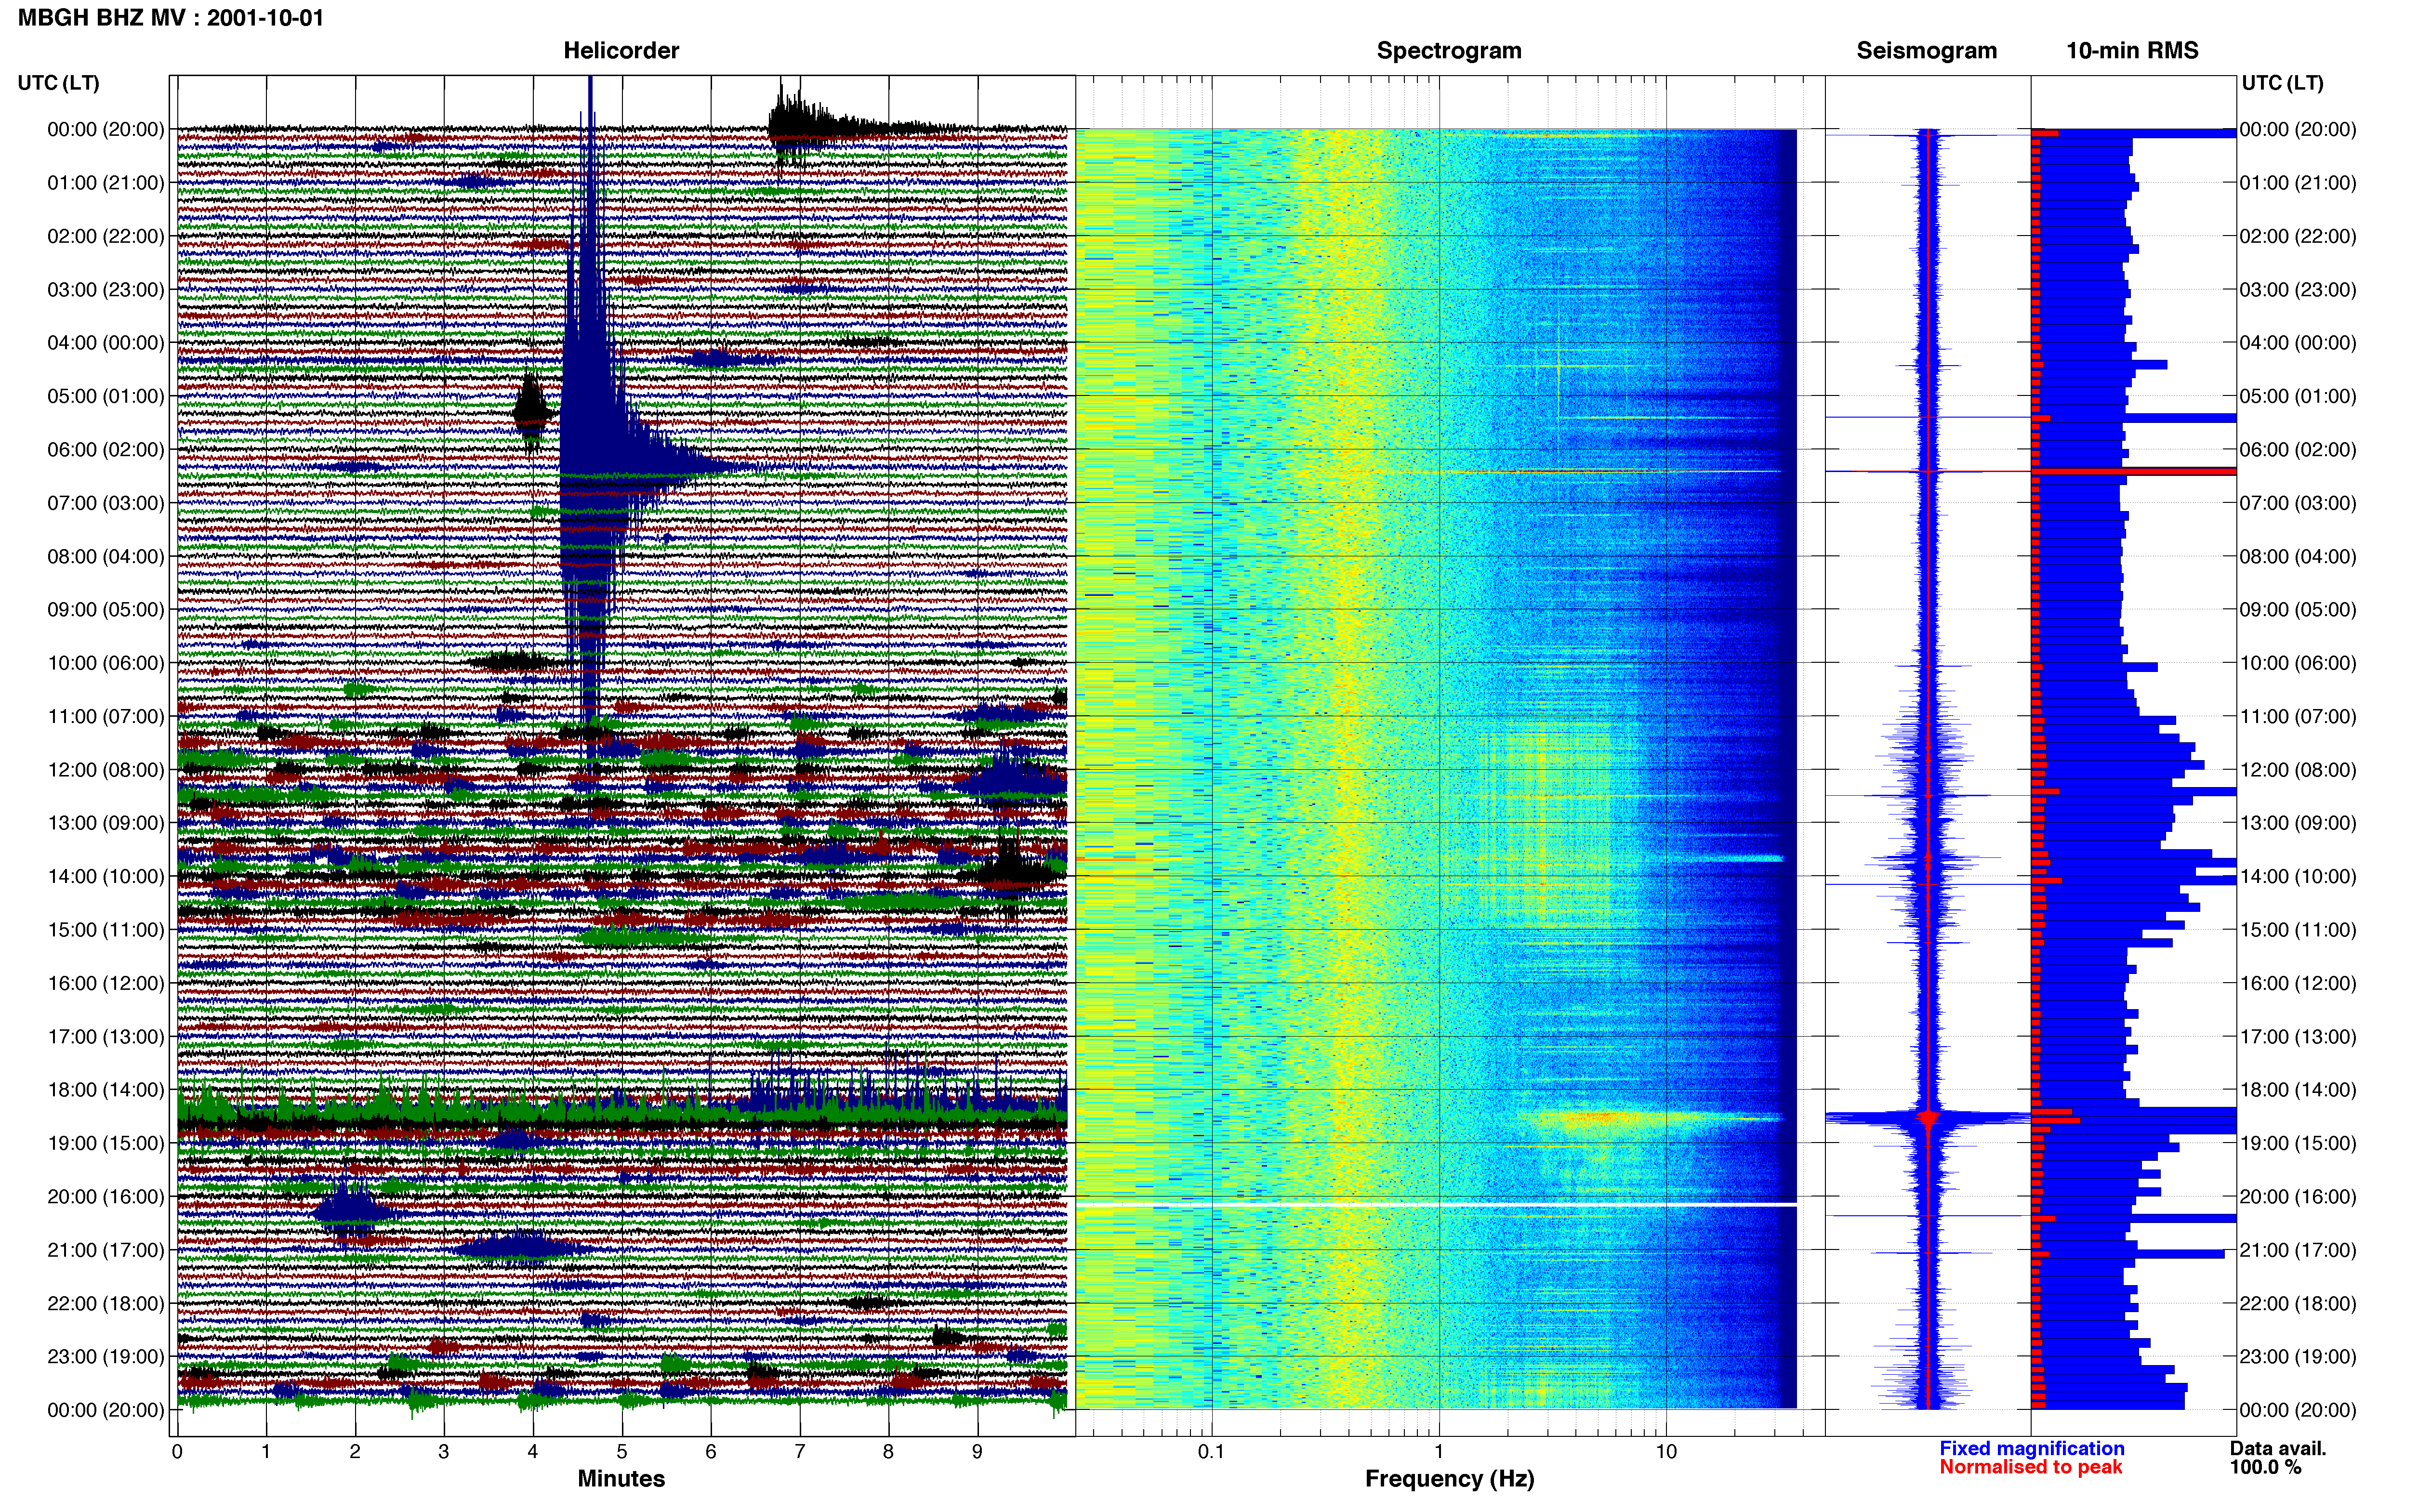Click the '0.1' frequency tick label
Viewport: 2418px width, 1512px height.
click(x=1211, y=1451)
